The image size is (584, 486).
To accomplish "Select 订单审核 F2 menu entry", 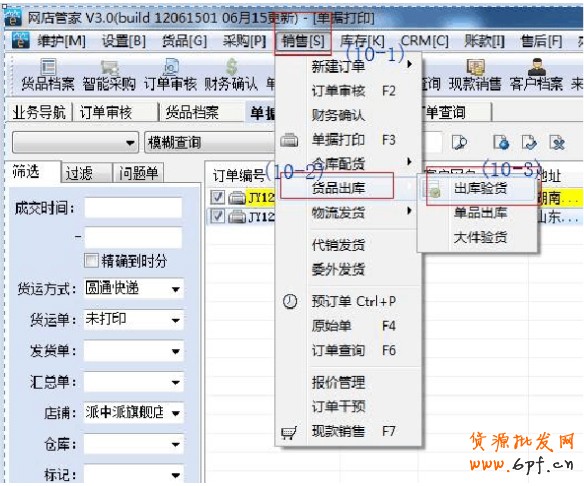I will [353, 91].
